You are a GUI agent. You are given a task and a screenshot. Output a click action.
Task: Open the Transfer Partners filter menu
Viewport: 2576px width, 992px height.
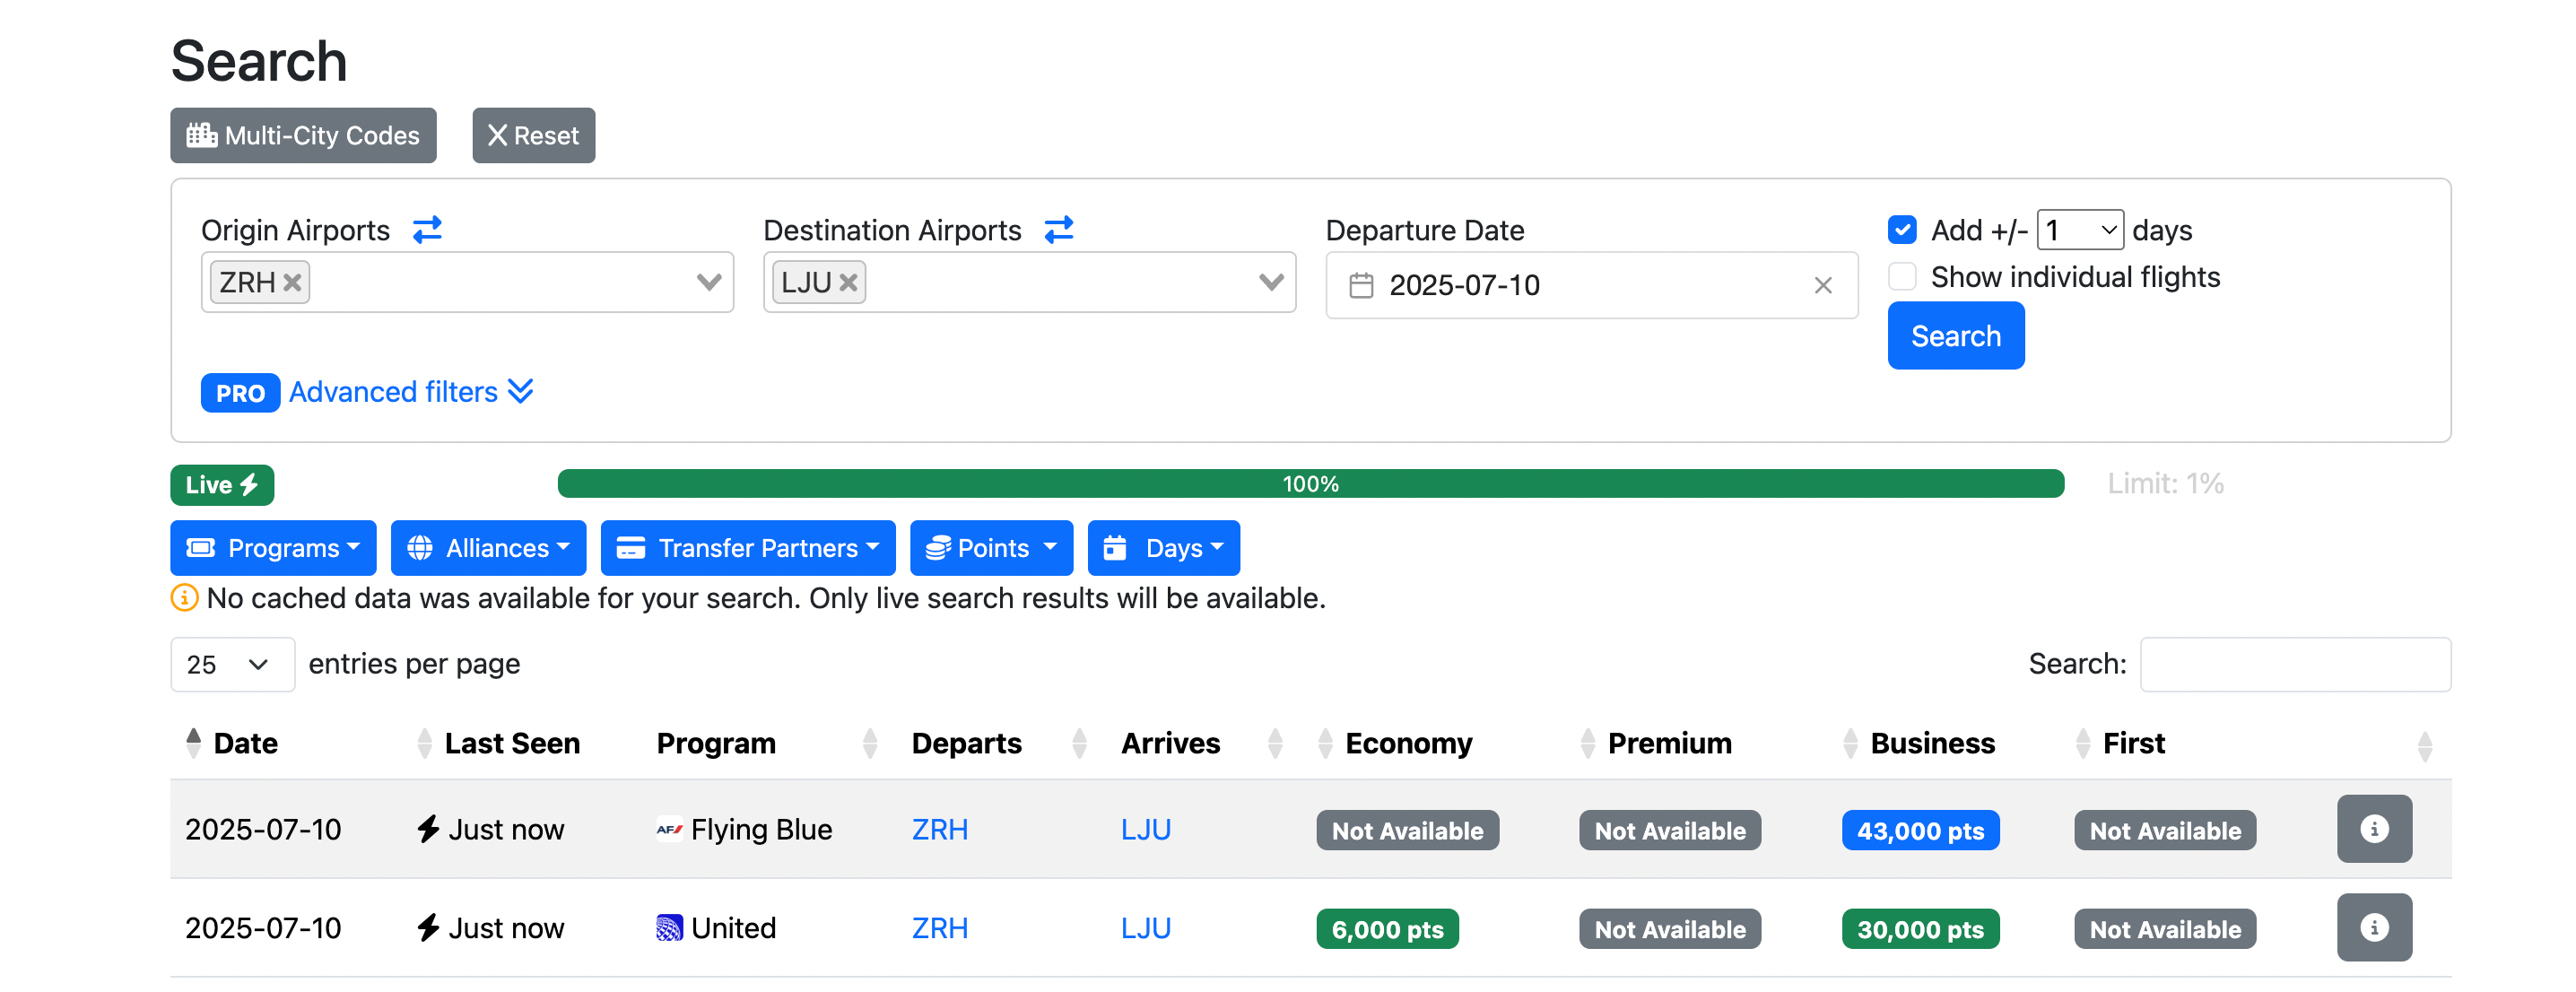click(x=747, y=548)
